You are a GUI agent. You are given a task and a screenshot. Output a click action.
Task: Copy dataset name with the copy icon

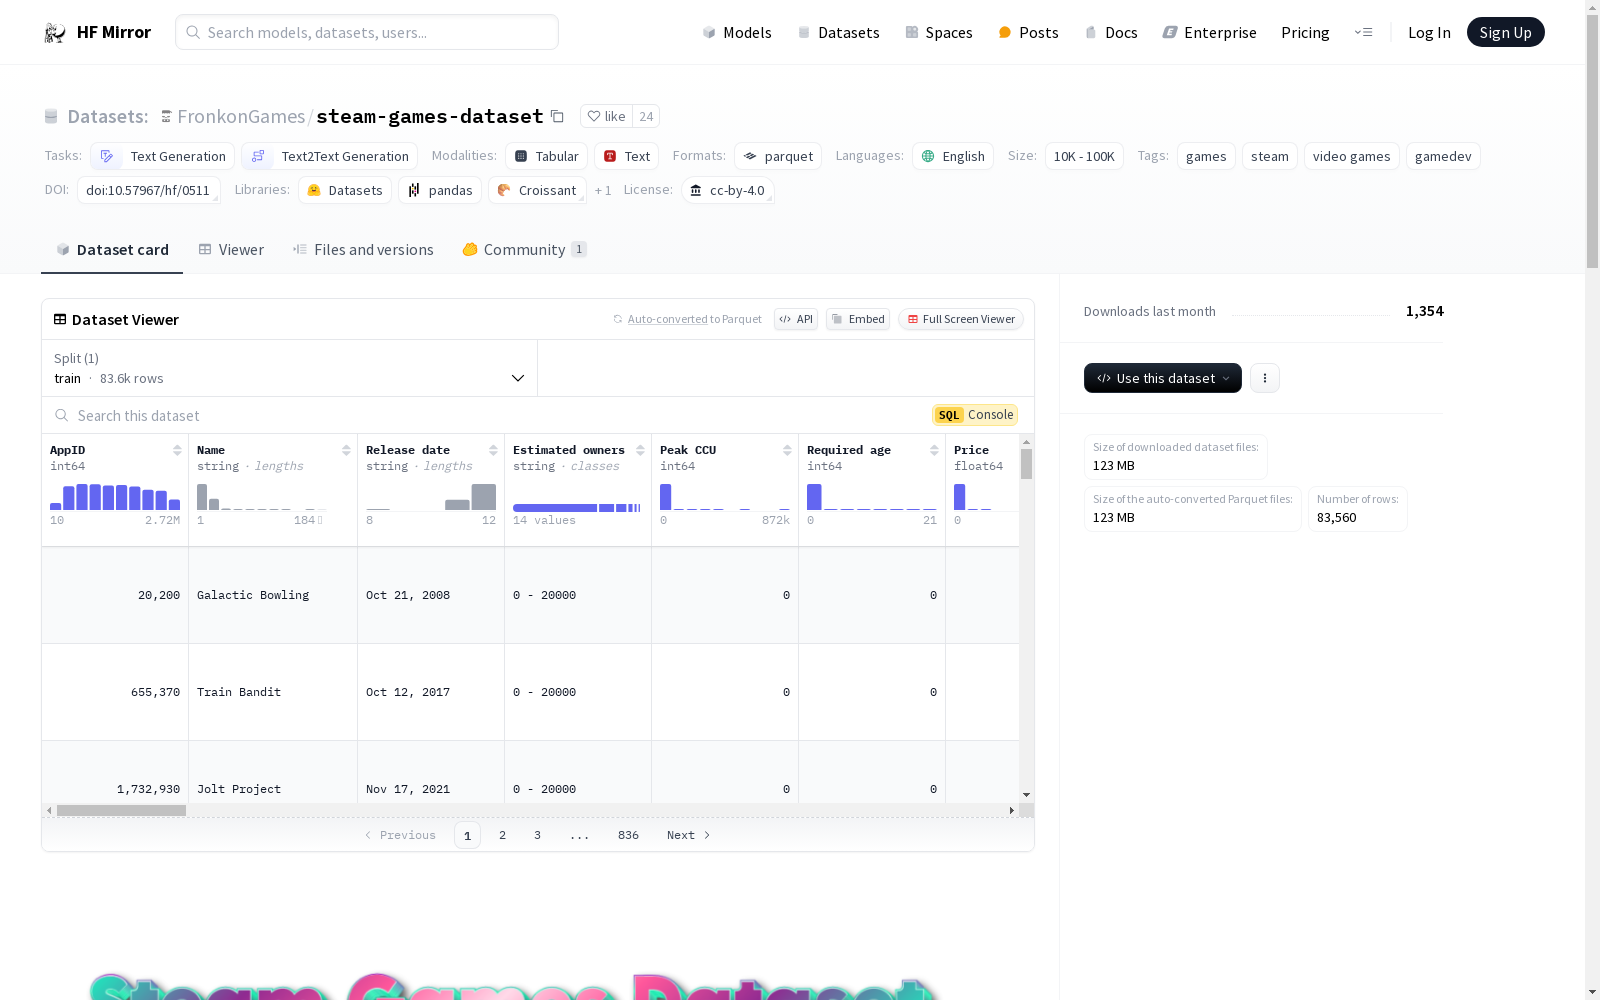click(x=558, y=116)
